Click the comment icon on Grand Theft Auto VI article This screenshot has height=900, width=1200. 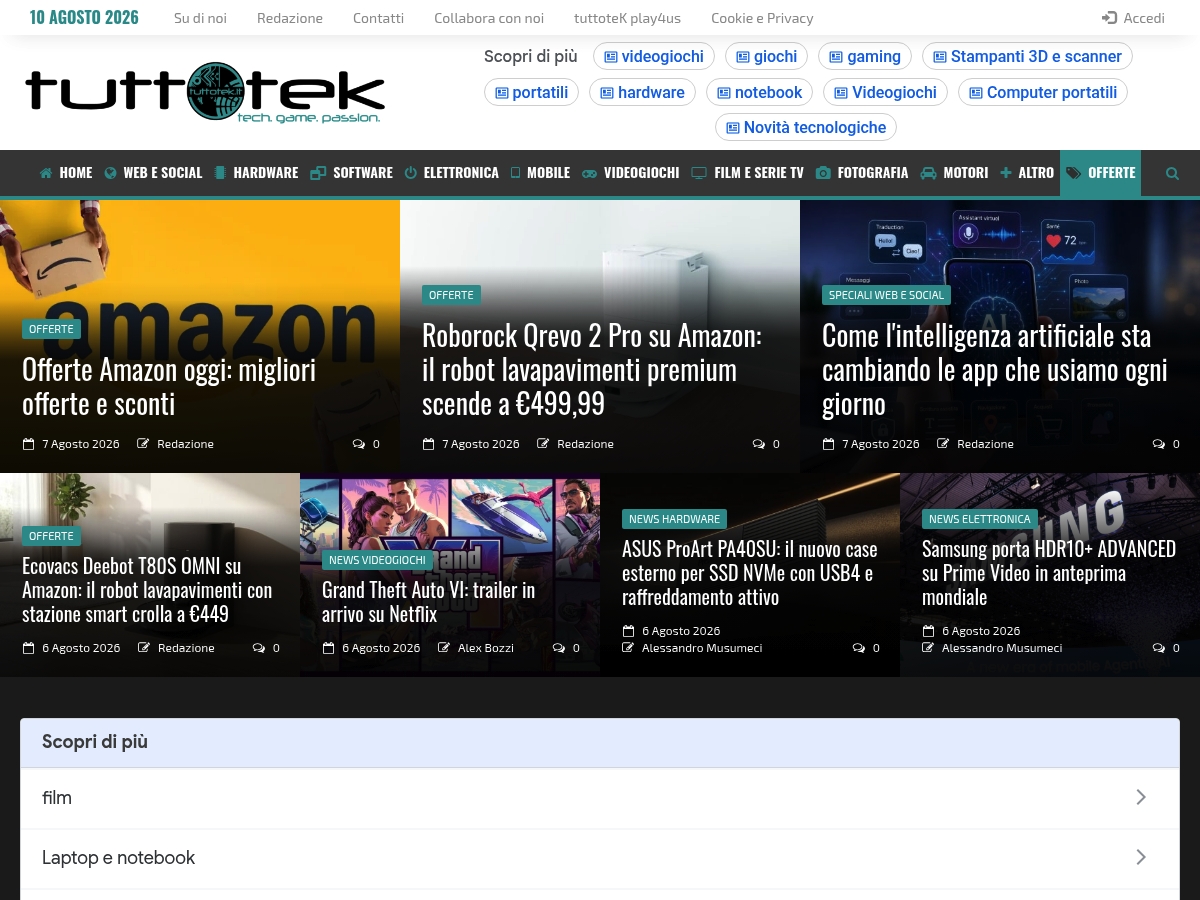coord(559,648)
